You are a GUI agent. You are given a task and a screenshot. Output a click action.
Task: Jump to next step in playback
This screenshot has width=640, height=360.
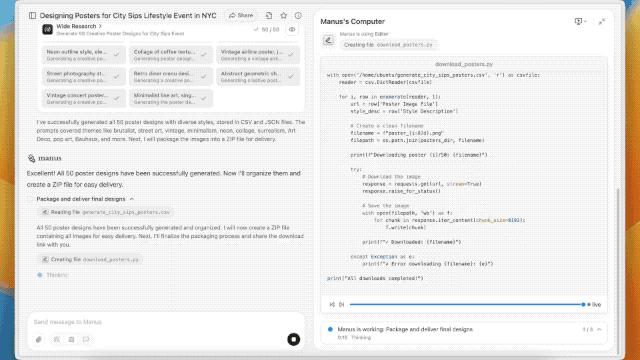(x=342, y=304)
